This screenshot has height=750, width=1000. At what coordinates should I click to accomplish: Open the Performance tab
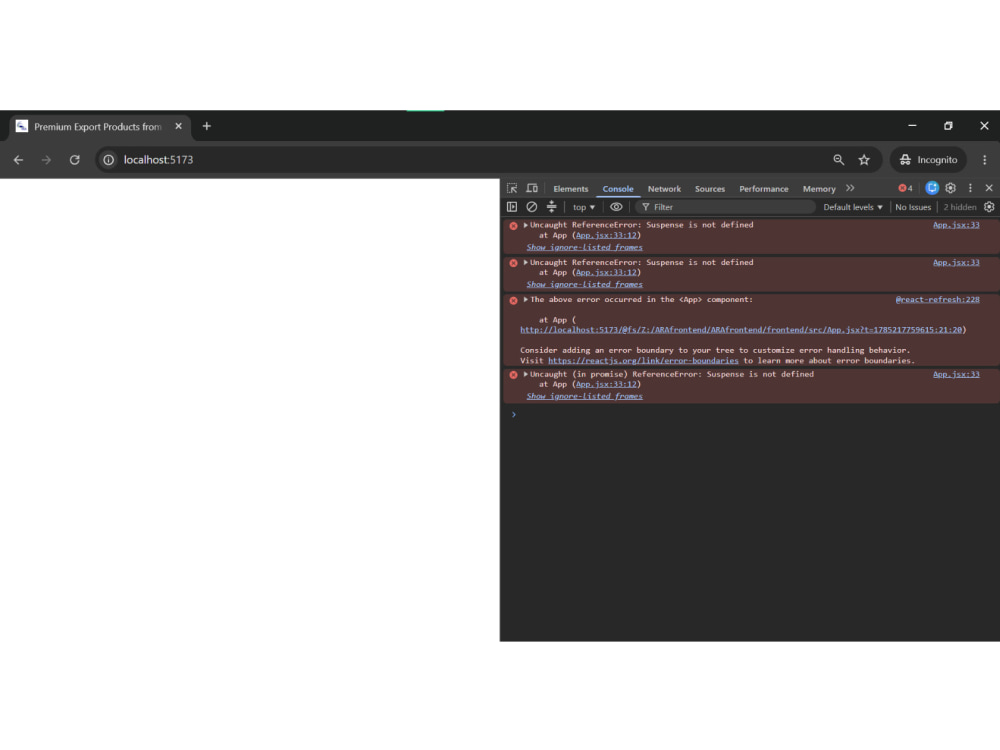click(763, 189)
